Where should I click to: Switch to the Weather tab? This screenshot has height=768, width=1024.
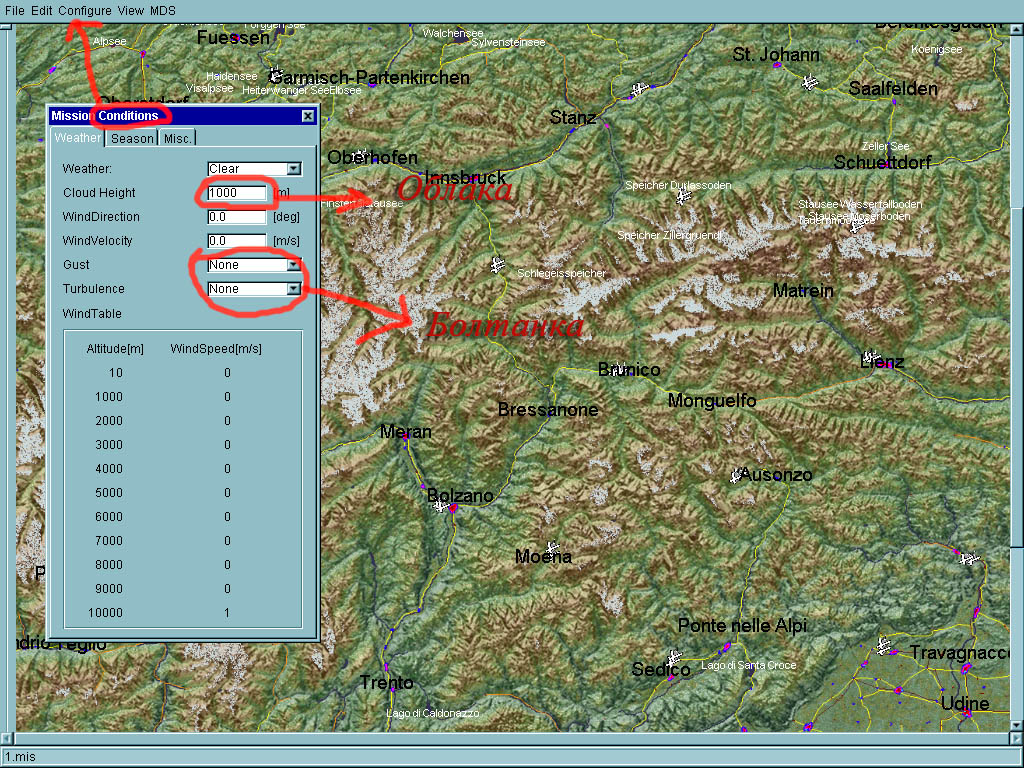pos(78,138)
